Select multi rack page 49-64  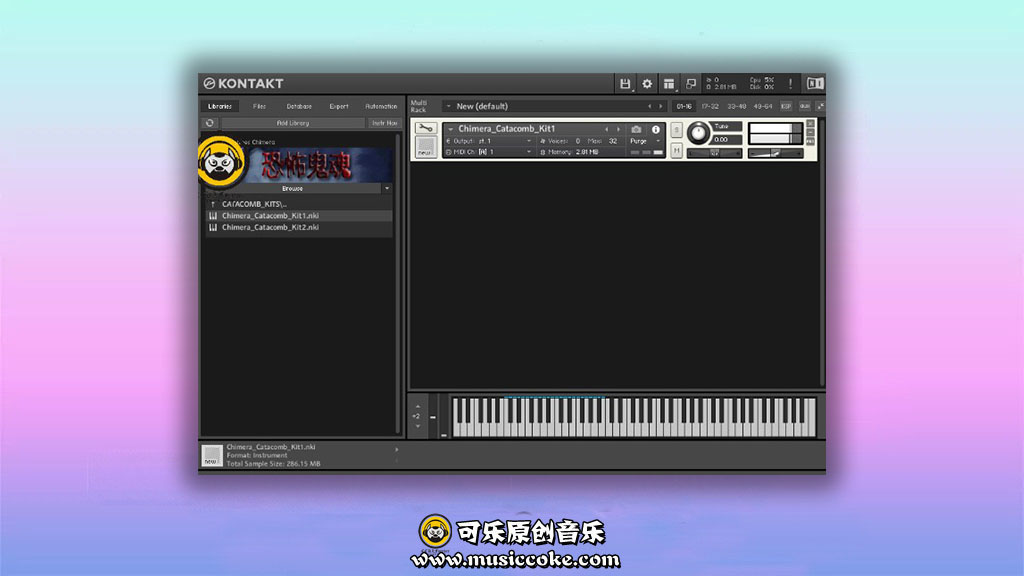click(763, 106)
